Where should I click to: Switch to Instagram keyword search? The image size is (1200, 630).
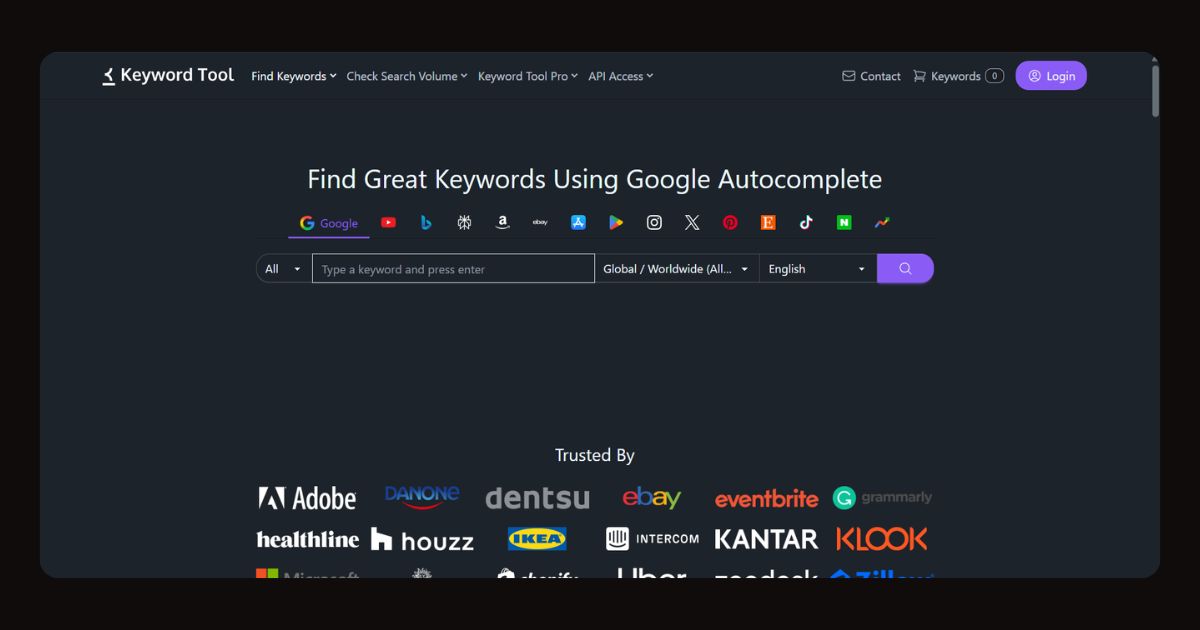(654, 223)
